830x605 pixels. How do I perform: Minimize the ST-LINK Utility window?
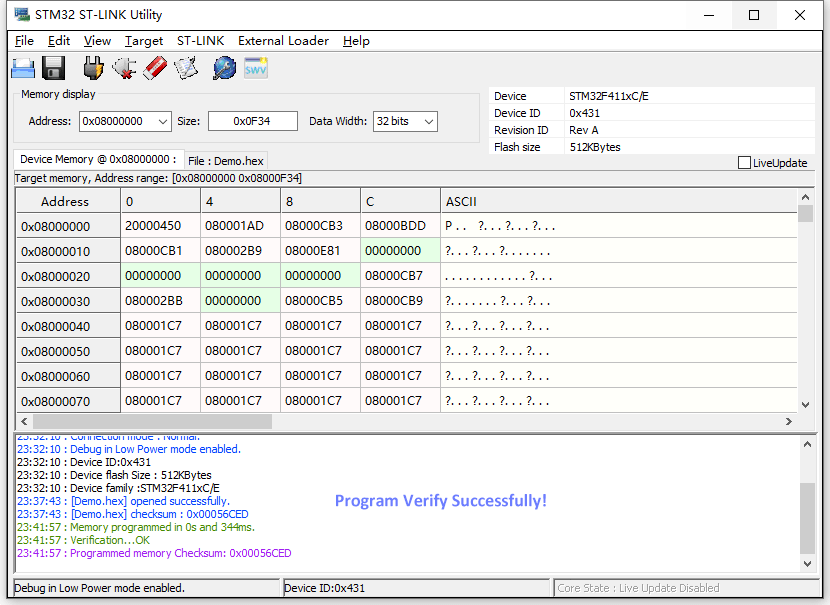[x=709, y=15]
